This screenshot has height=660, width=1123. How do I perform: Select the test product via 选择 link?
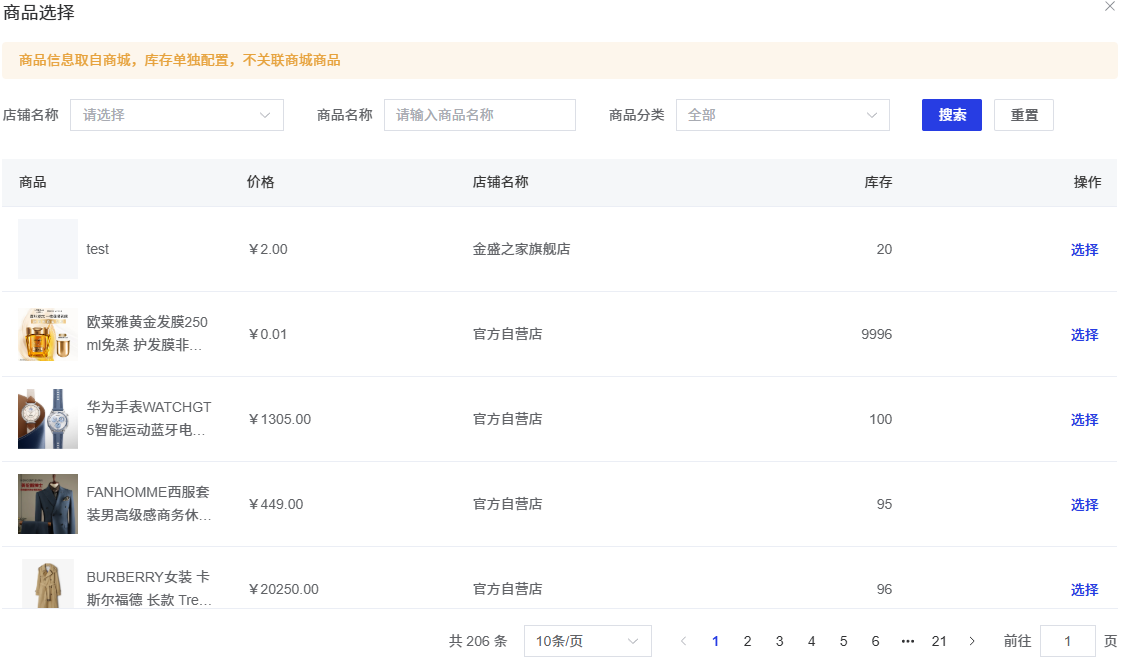[x=1084, y=250]
